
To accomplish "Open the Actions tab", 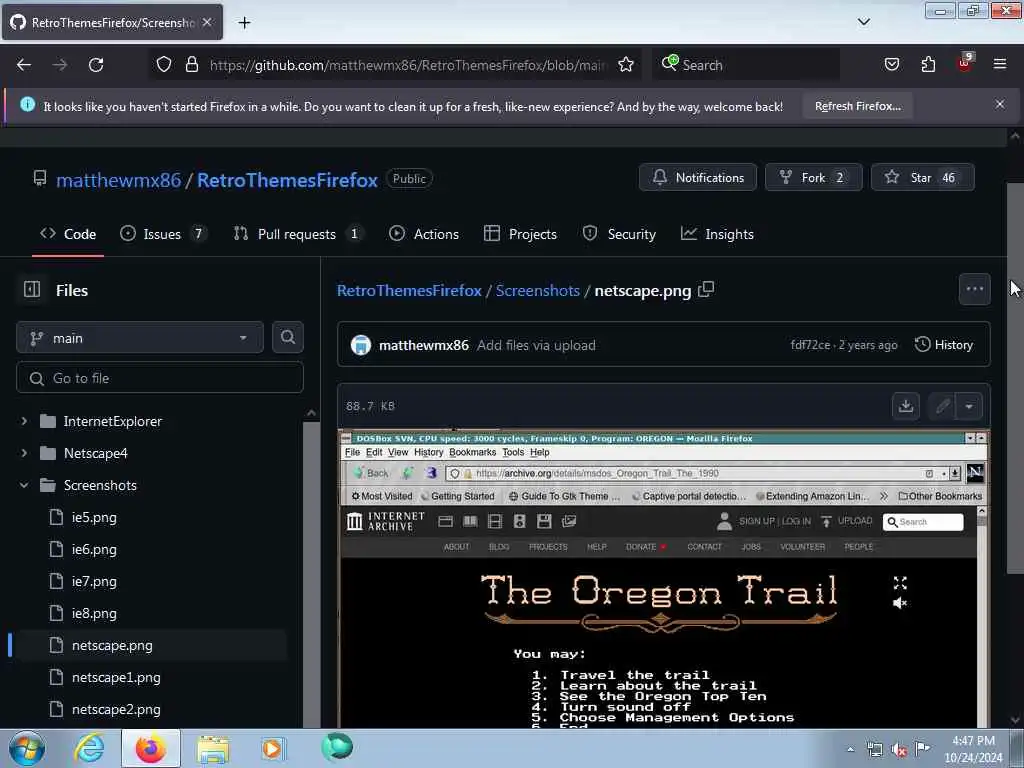I will click(424, 234).
